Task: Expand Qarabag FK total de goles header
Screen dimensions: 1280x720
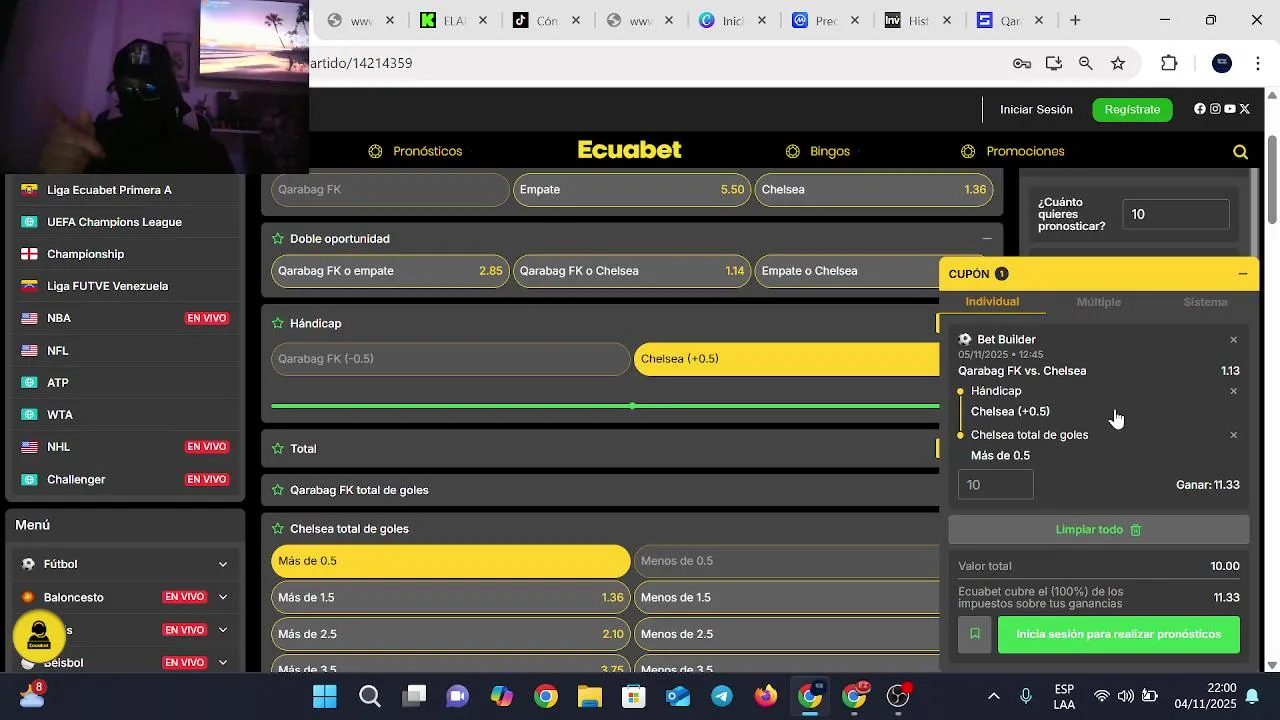Action: coord(600,490)
